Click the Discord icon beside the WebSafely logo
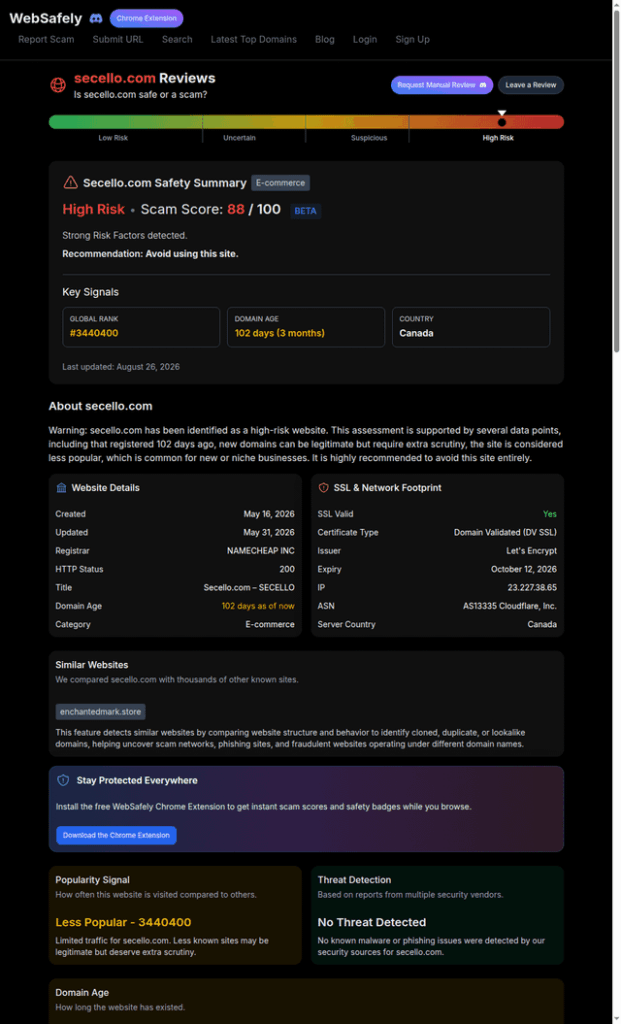The height and width of the screenshot is (1024, 621). pyautogui.click(x=95, y=18)
